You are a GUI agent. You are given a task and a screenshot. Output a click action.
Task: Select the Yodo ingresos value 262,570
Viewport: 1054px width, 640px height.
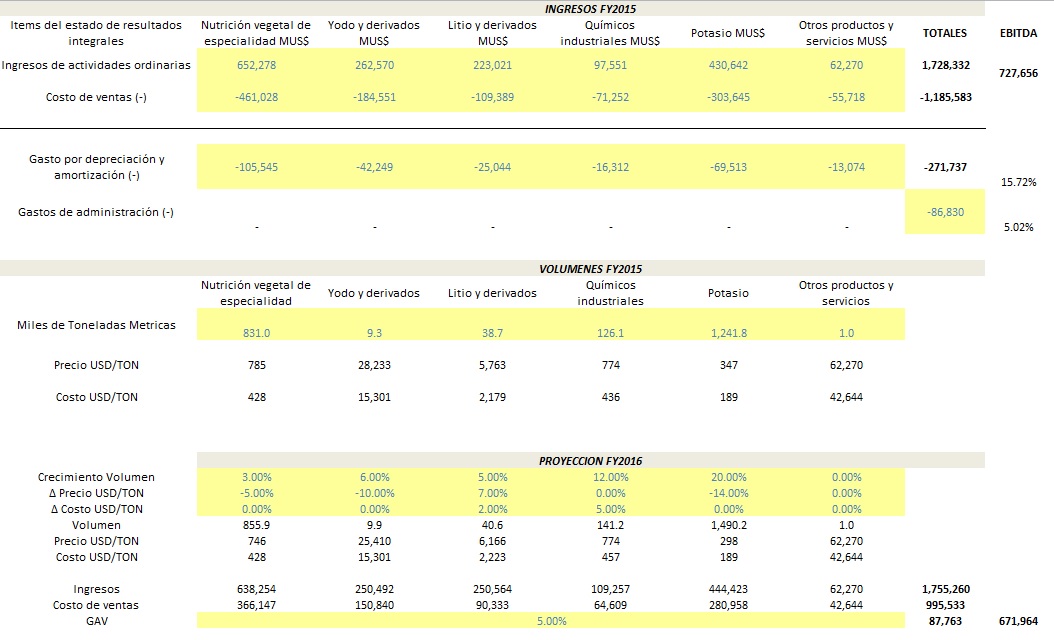374,65
